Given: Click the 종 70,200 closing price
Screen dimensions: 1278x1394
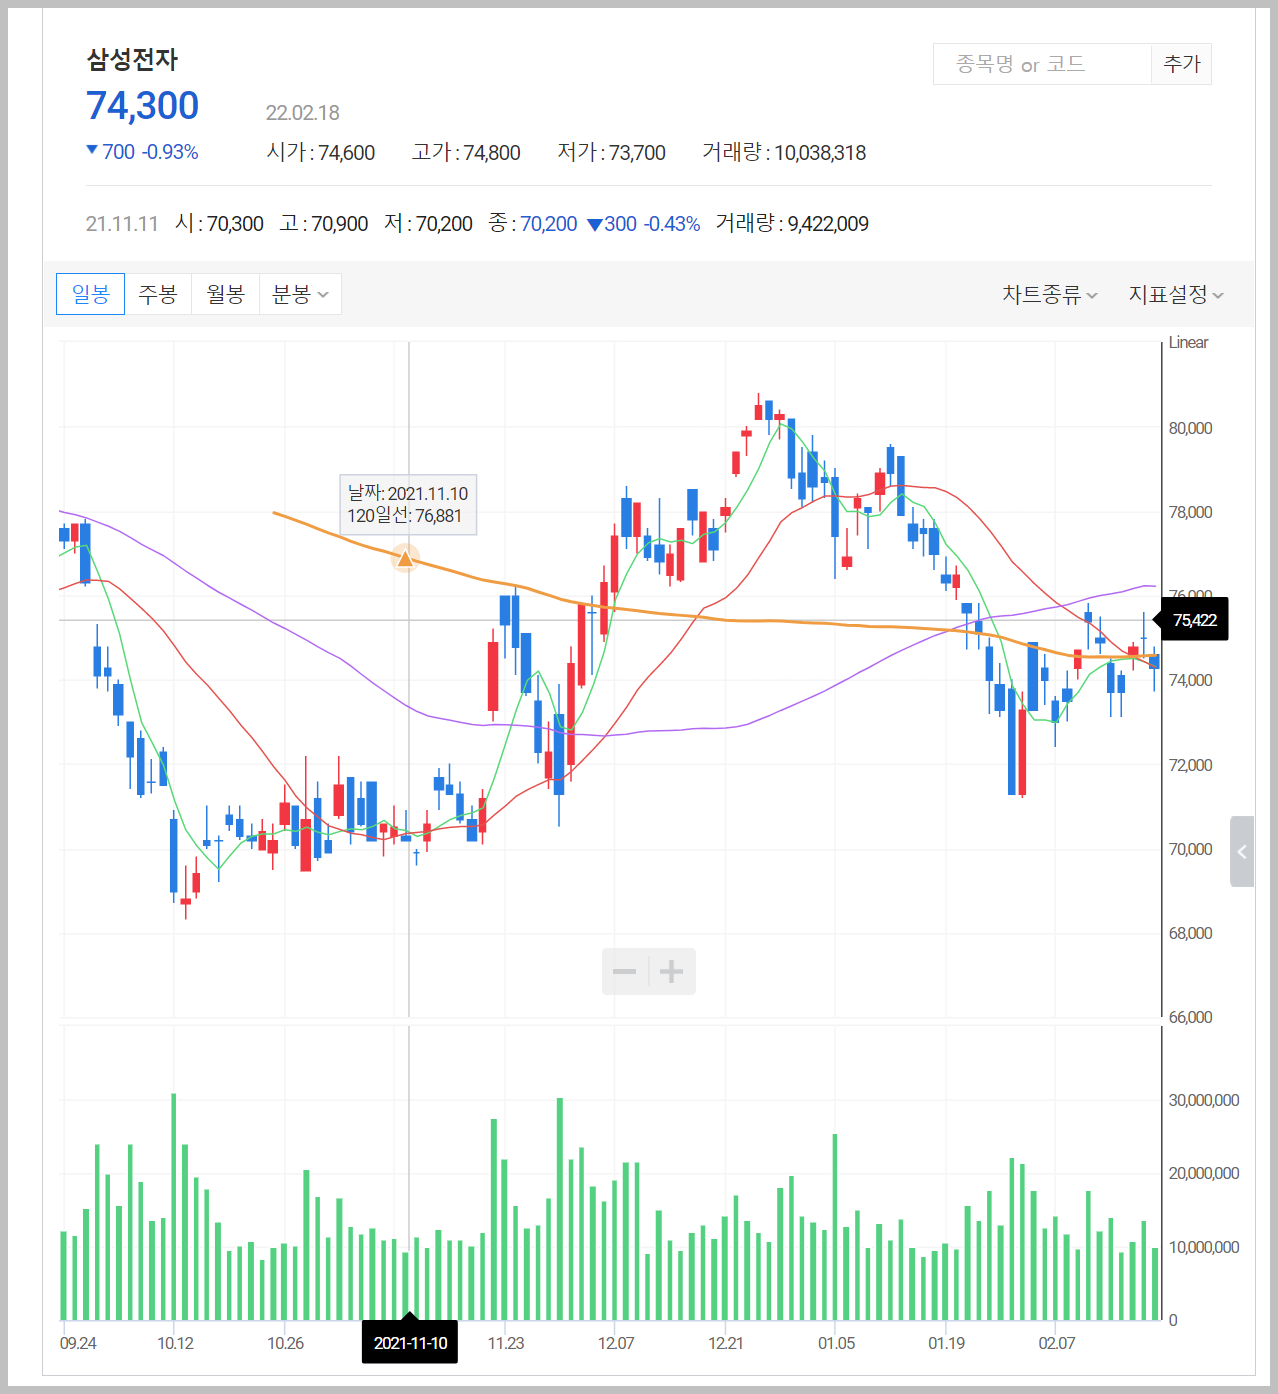Looking at the screenshot, I should 533,223.
